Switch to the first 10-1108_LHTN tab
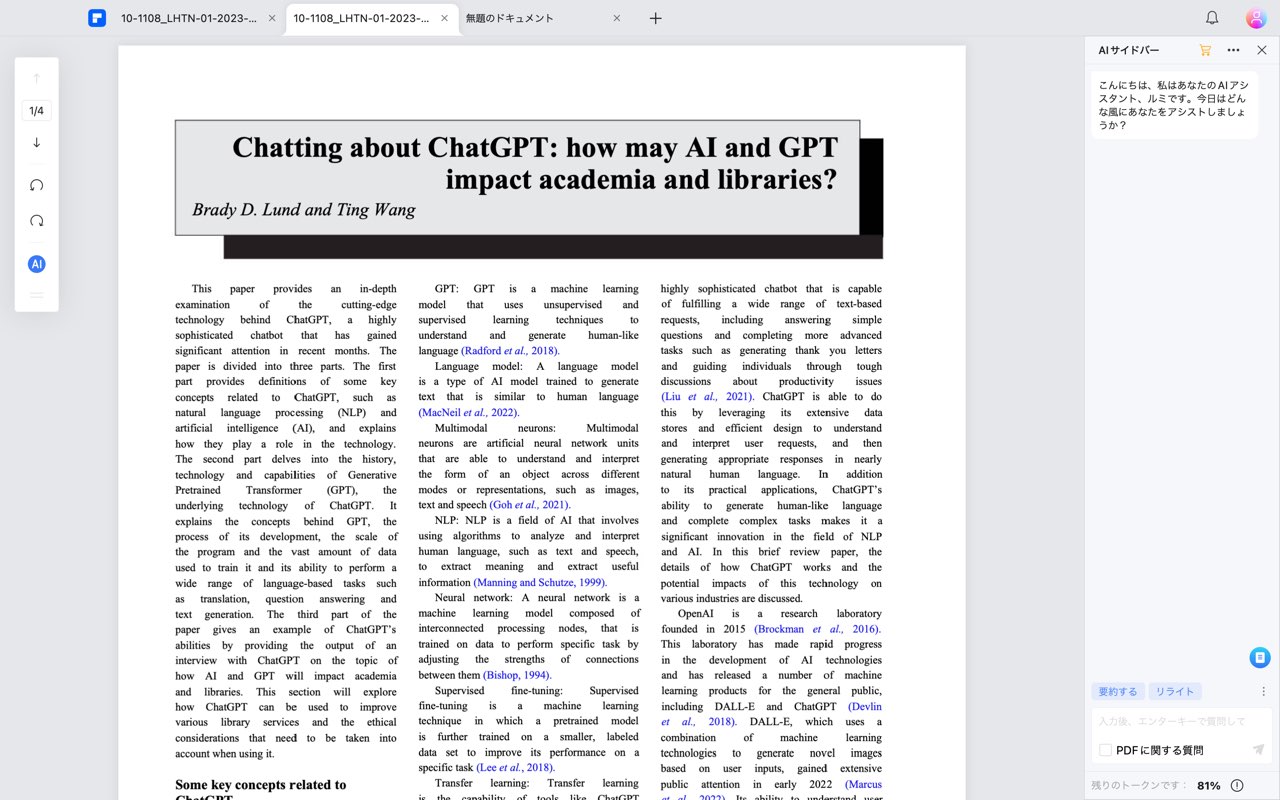Image resolution: width=1280 pixels, height=800 pixels. pyautogui.click(x=188, y=18)
